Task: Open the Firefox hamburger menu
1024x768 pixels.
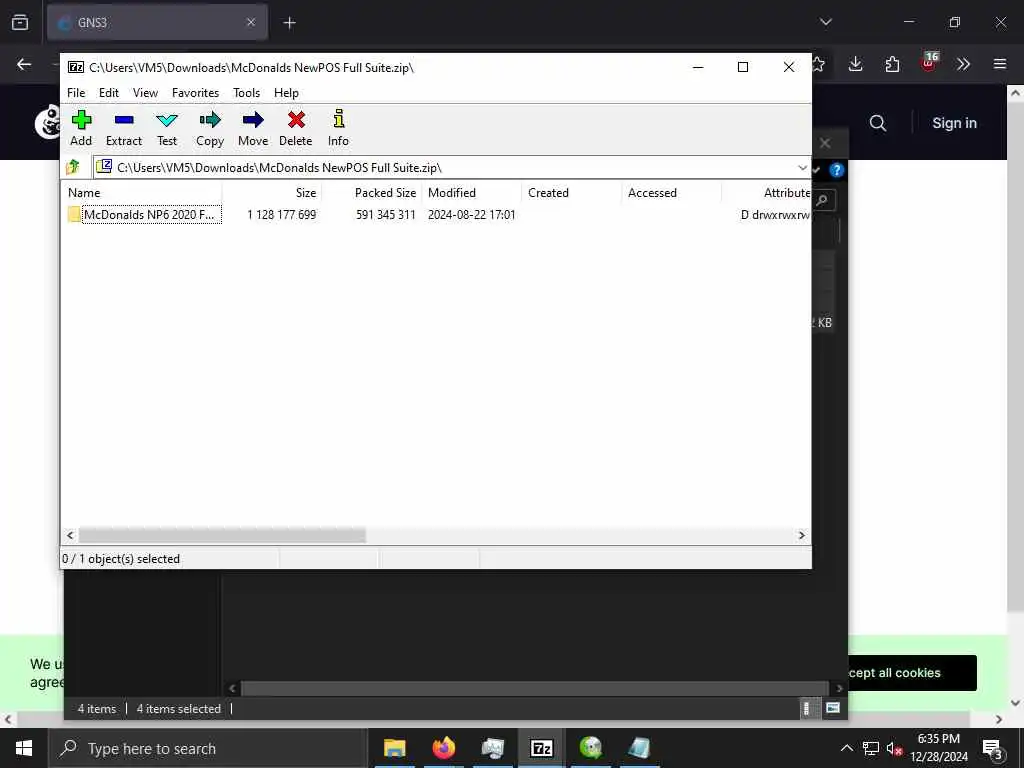Action: pos(1000,64)
